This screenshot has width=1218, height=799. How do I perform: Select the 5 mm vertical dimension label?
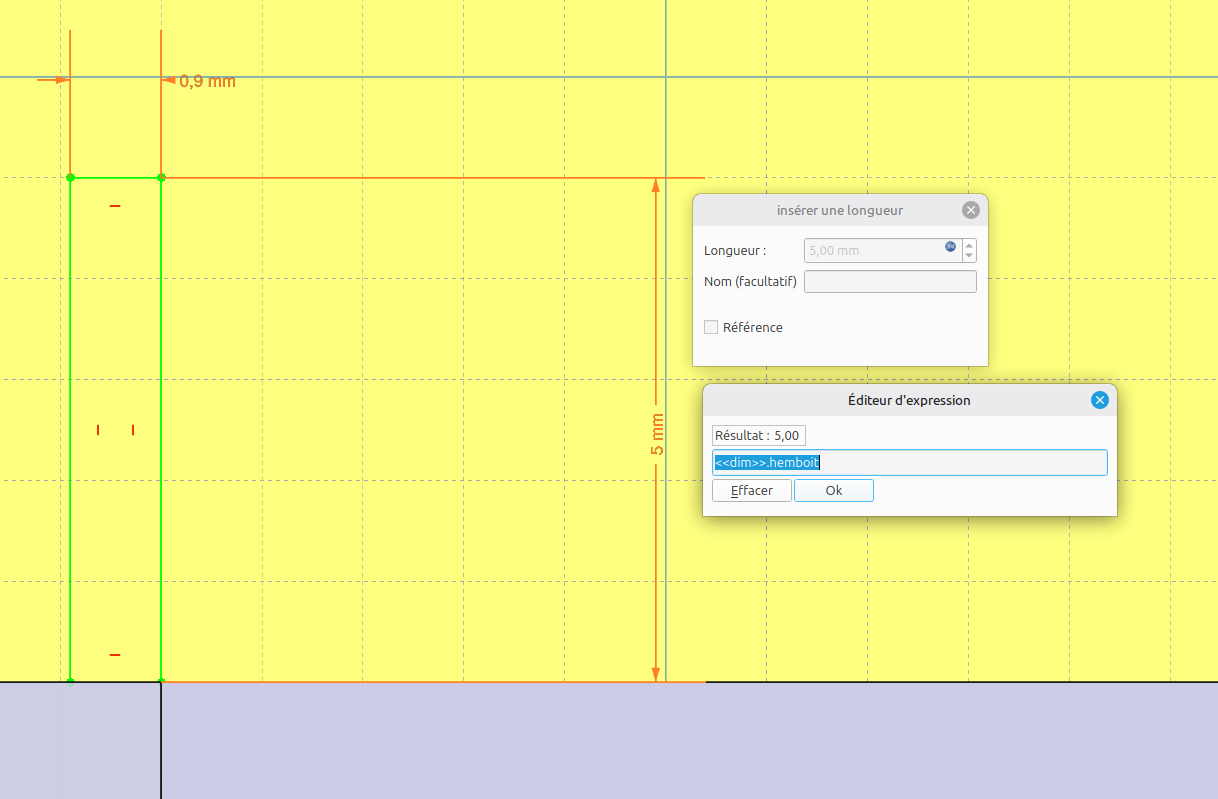[657, 435]
